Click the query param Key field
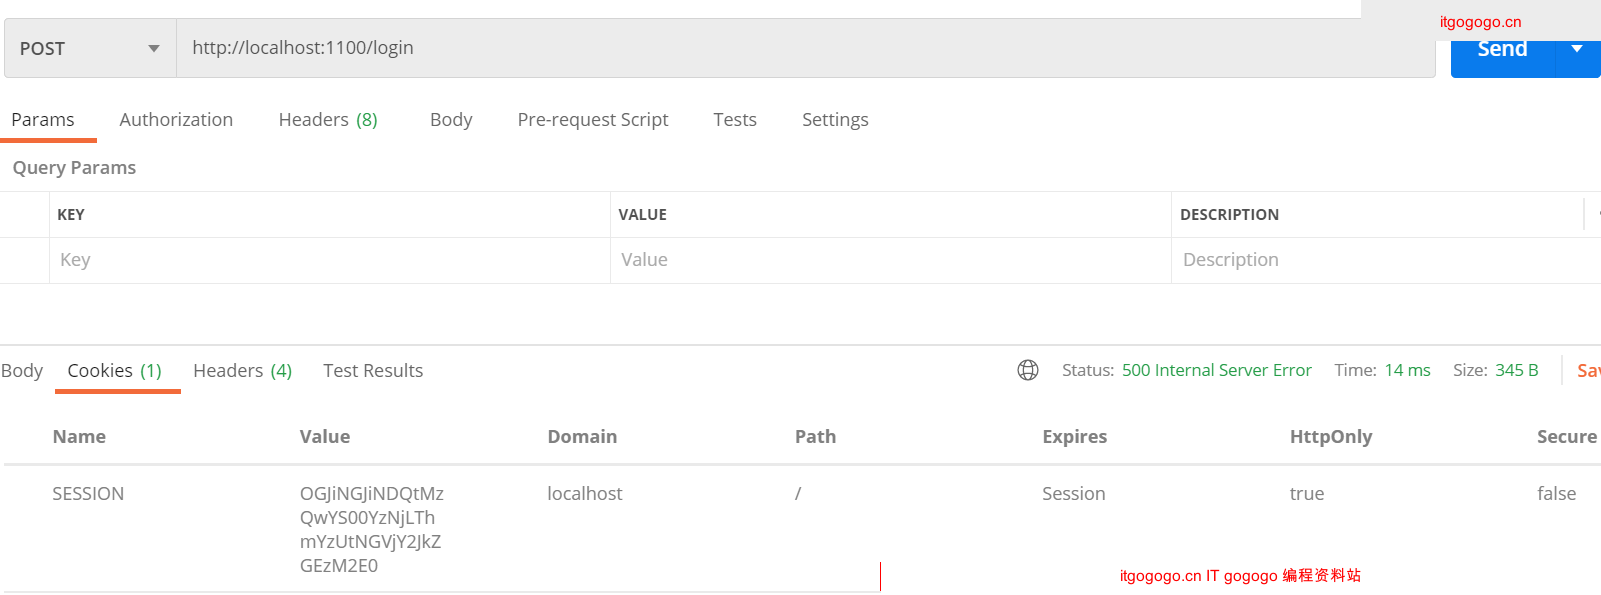The height and width of the screenshot is (595, 1601). pyautogui.click(x=330, y=260)
